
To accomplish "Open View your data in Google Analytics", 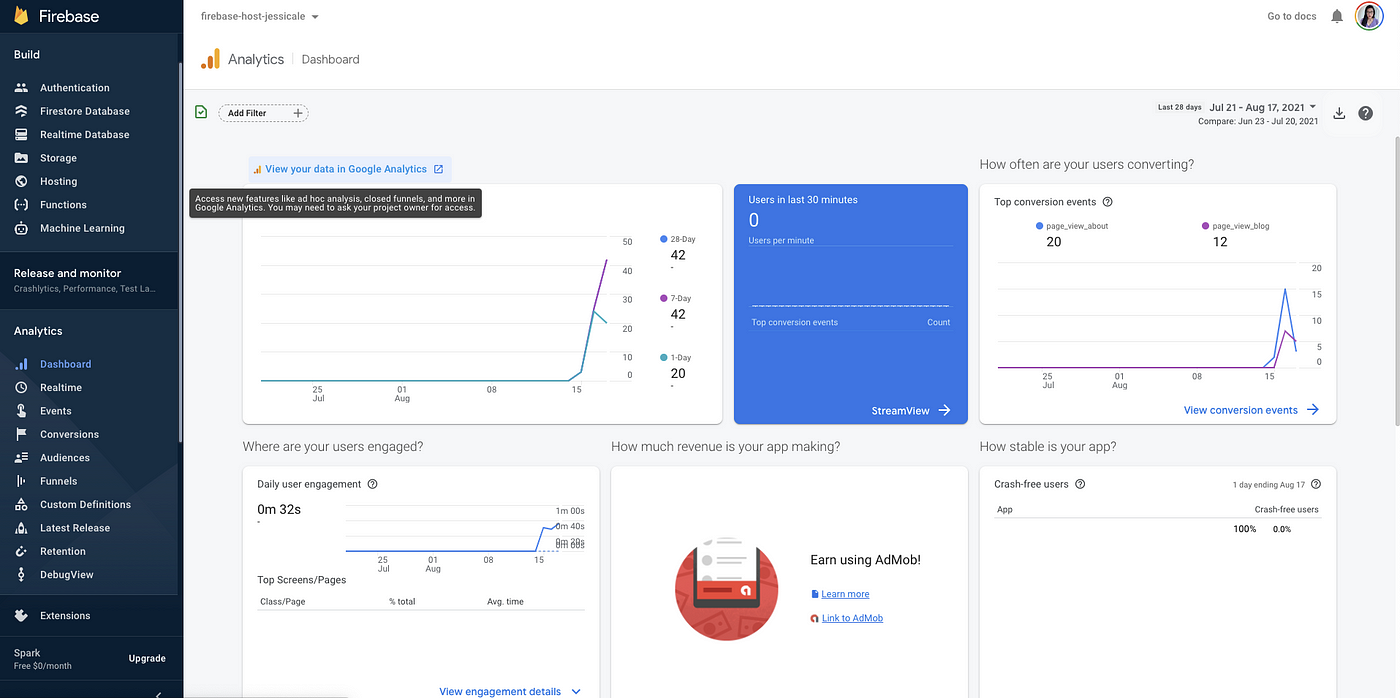I will click(x=349, y=169).
